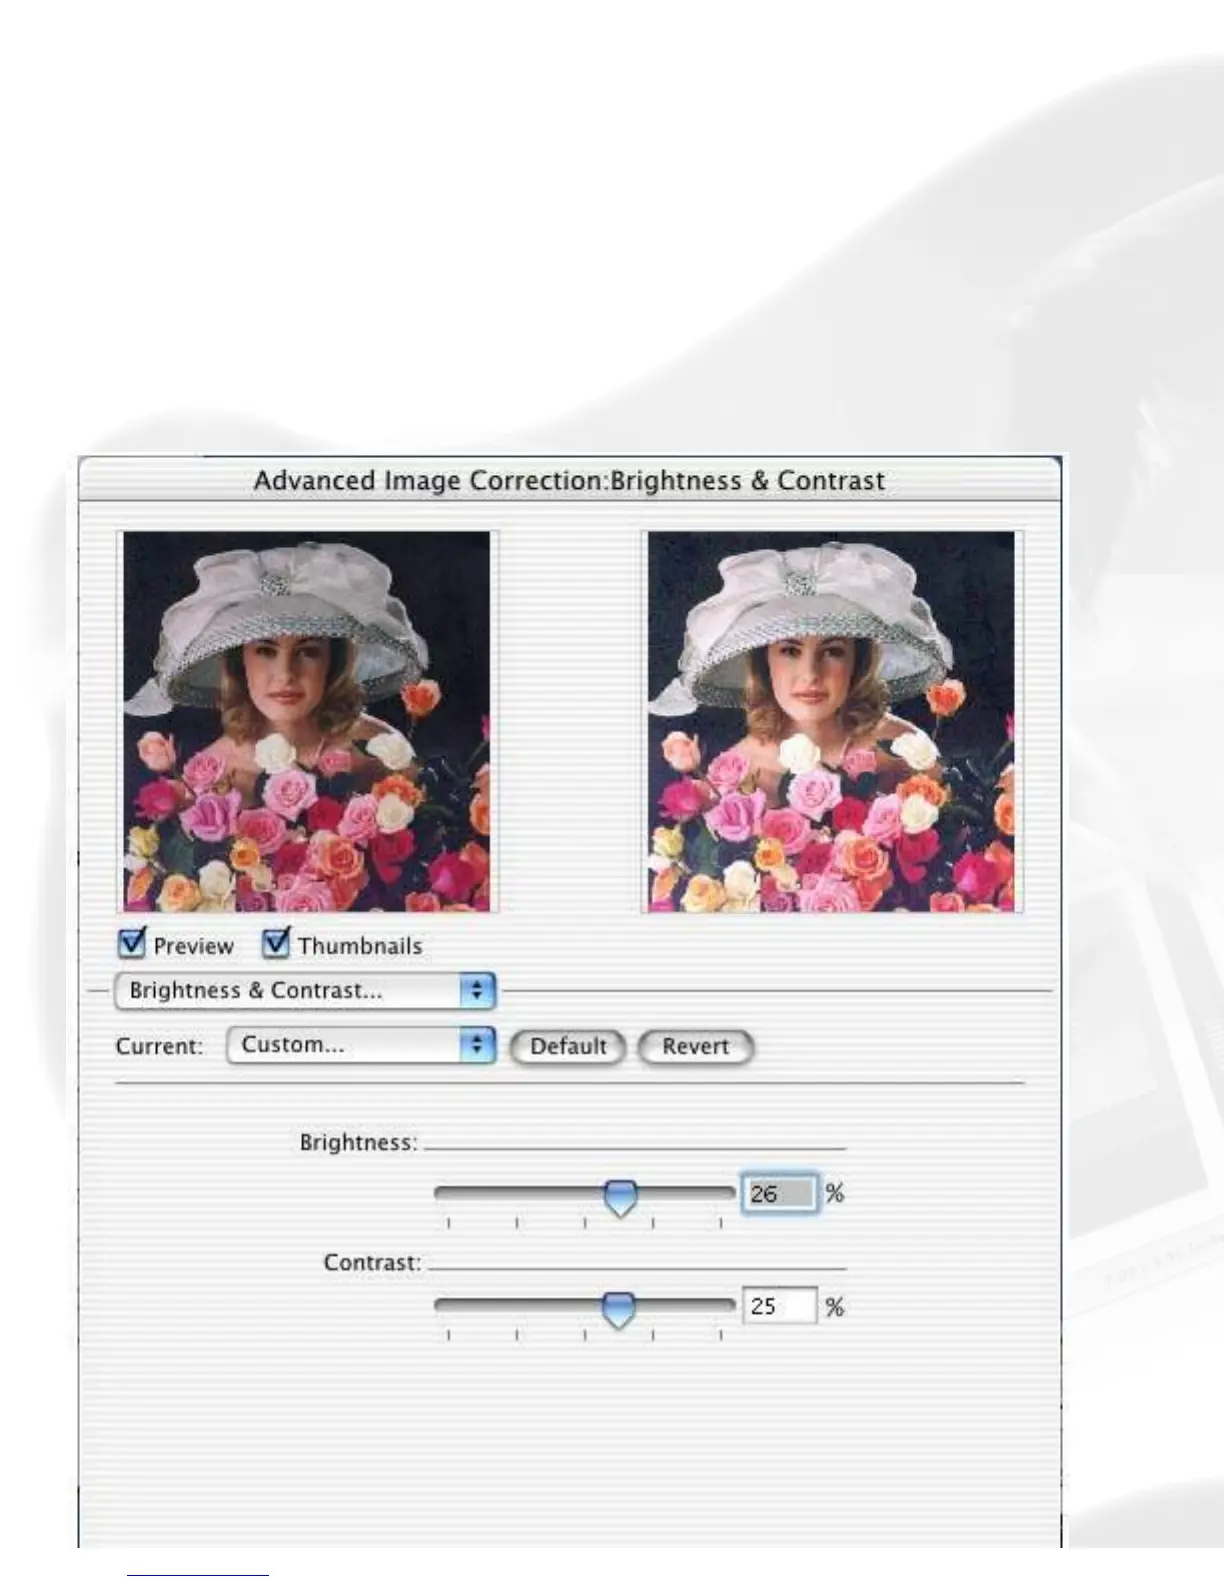Screen dimensions: 1224x1584
Task: Grab the Brightness slider handle
Action: coord(621,1197)
